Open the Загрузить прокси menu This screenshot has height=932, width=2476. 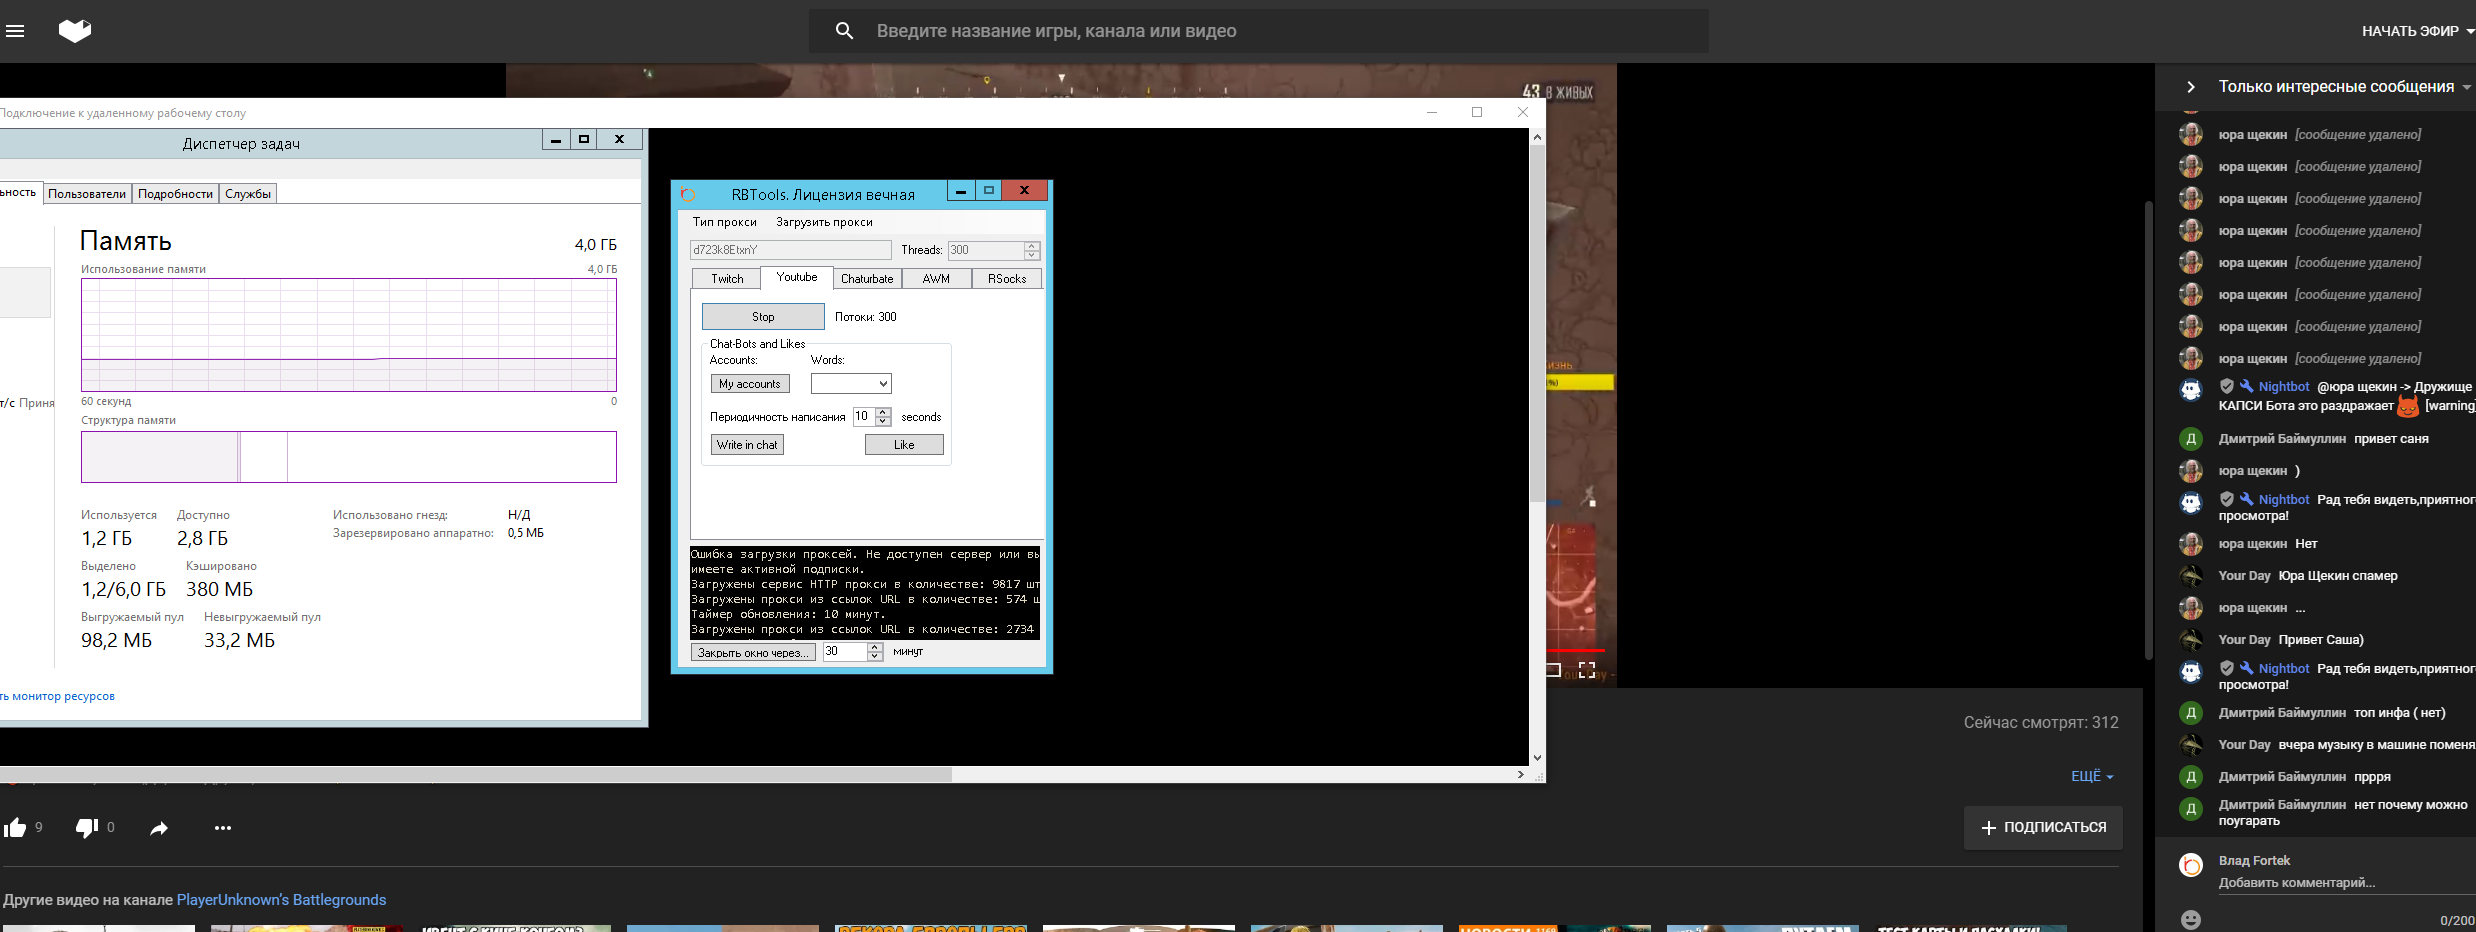(824, 222)
